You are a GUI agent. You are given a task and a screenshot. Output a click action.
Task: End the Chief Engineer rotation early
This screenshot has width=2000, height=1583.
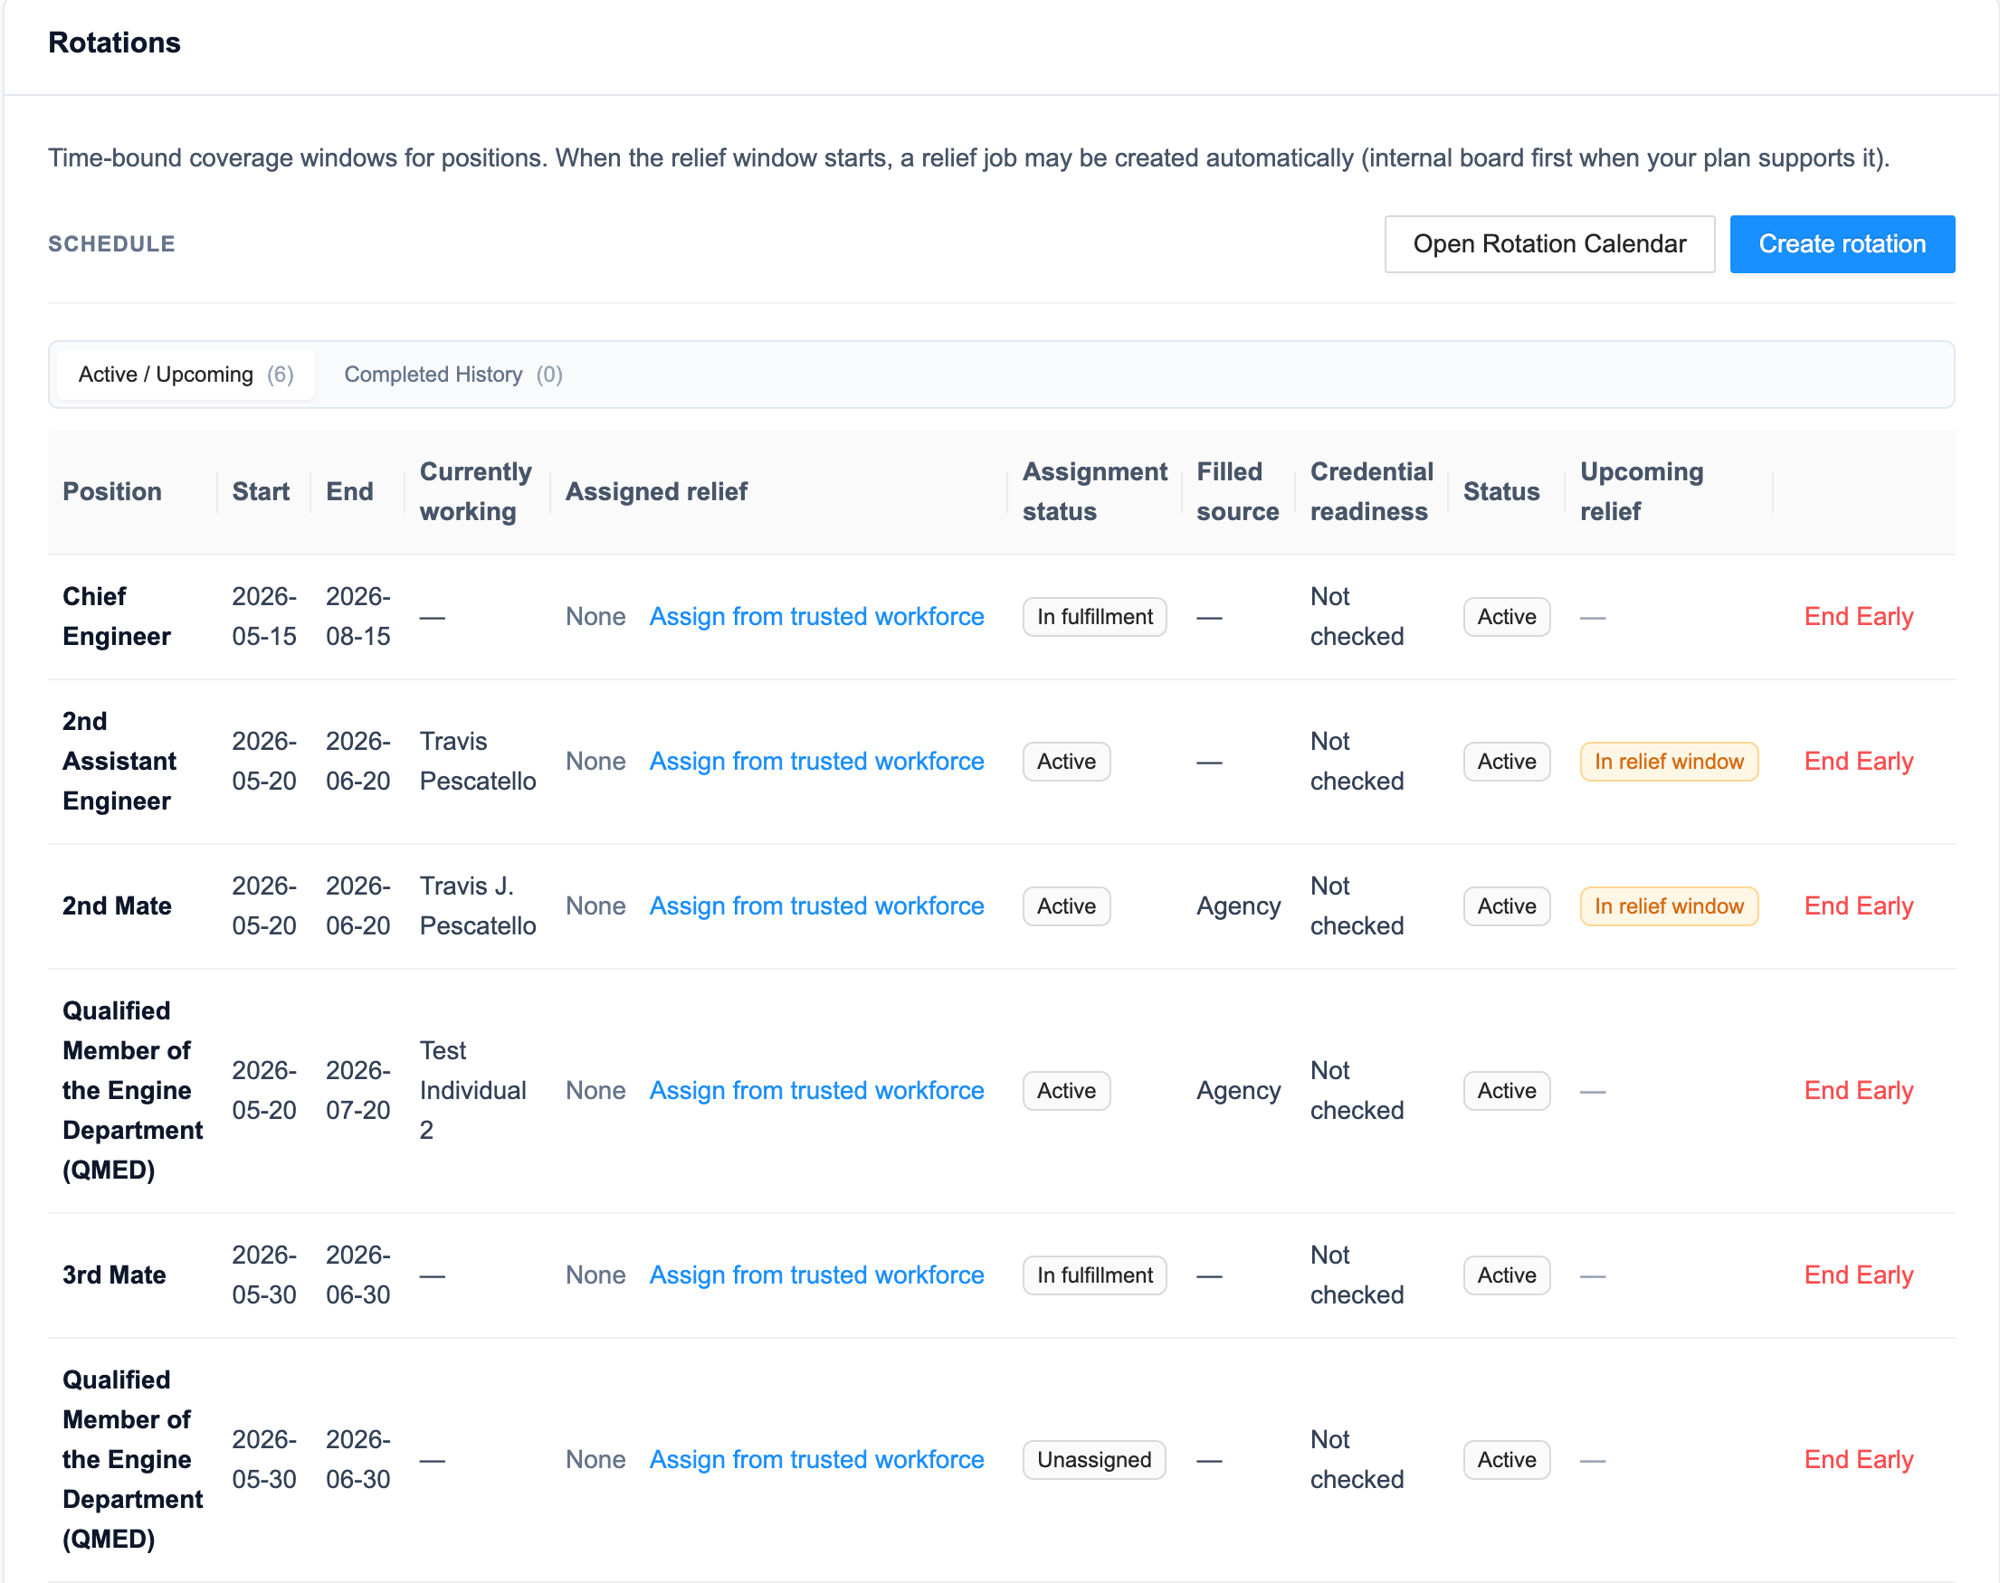[1858, 617]
